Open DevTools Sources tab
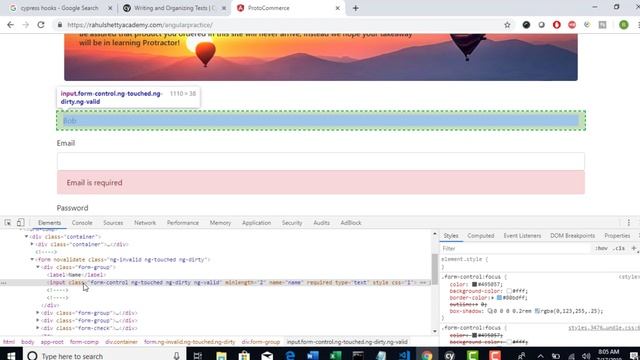640x360 pixels. [113, 223]
